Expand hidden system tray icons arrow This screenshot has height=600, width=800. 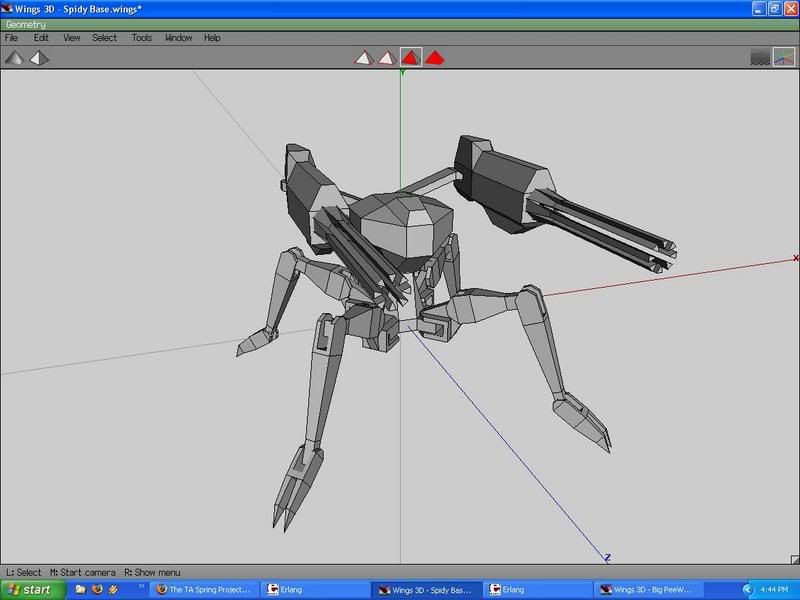[x=747, y=590]
